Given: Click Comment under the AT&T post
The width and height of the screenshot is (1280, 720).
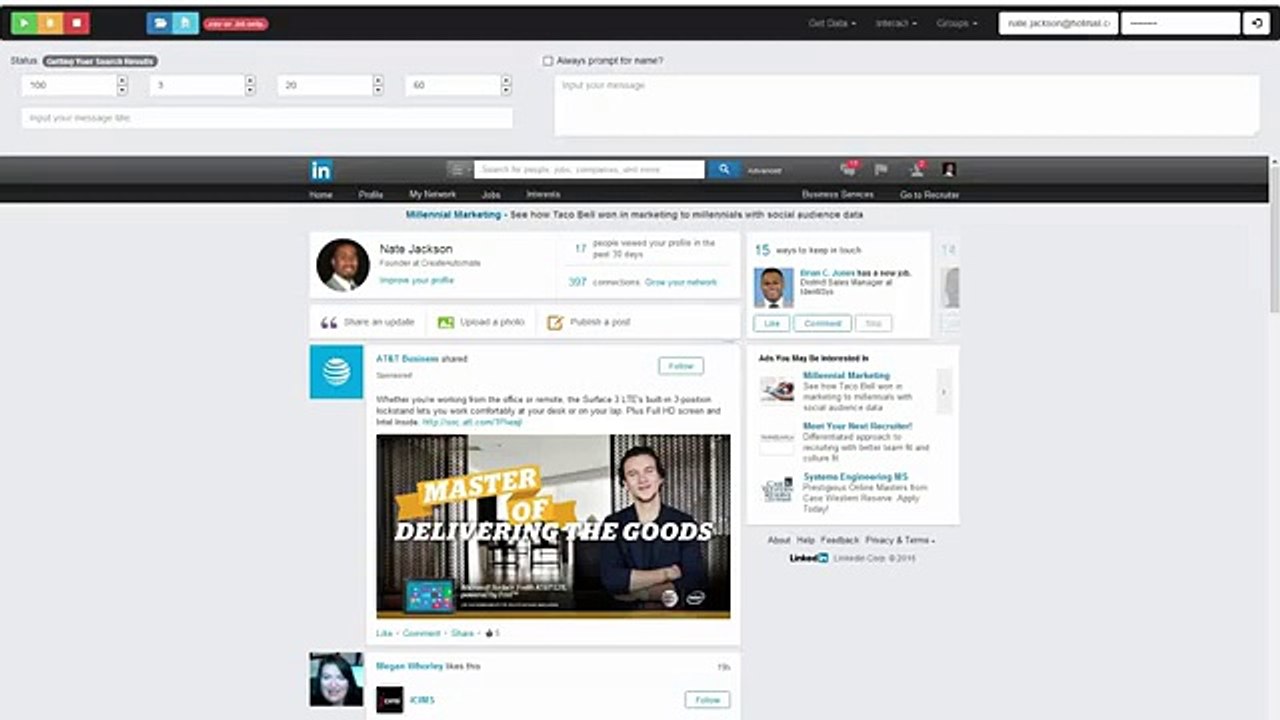Looking at the screenshot, I should [x=421, y=634].
